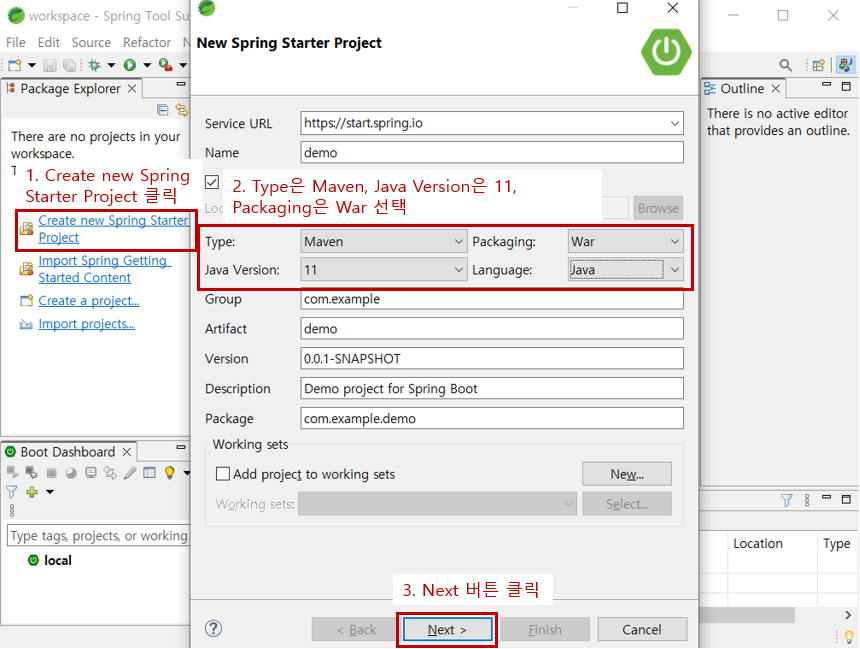Select the Java perspective icon

845,65
